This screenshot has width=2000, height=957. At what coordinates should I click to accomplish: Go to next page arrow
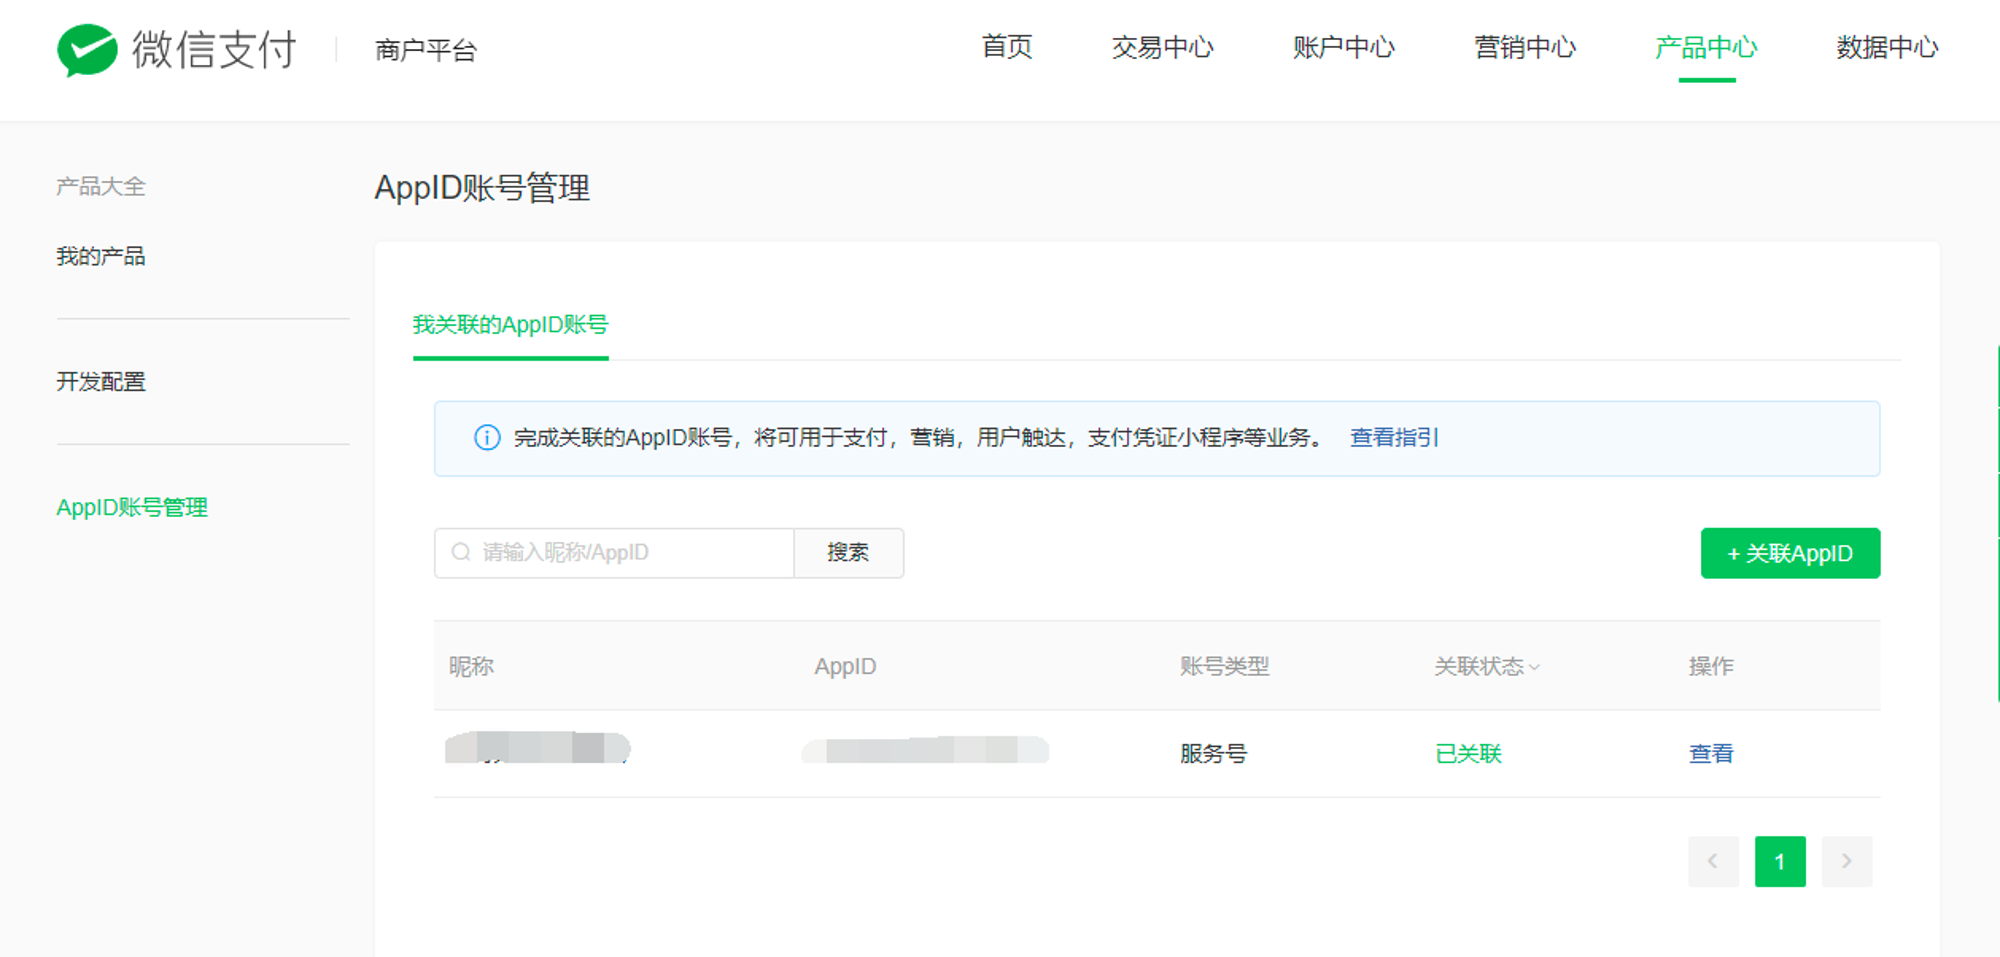[1847, 861]
